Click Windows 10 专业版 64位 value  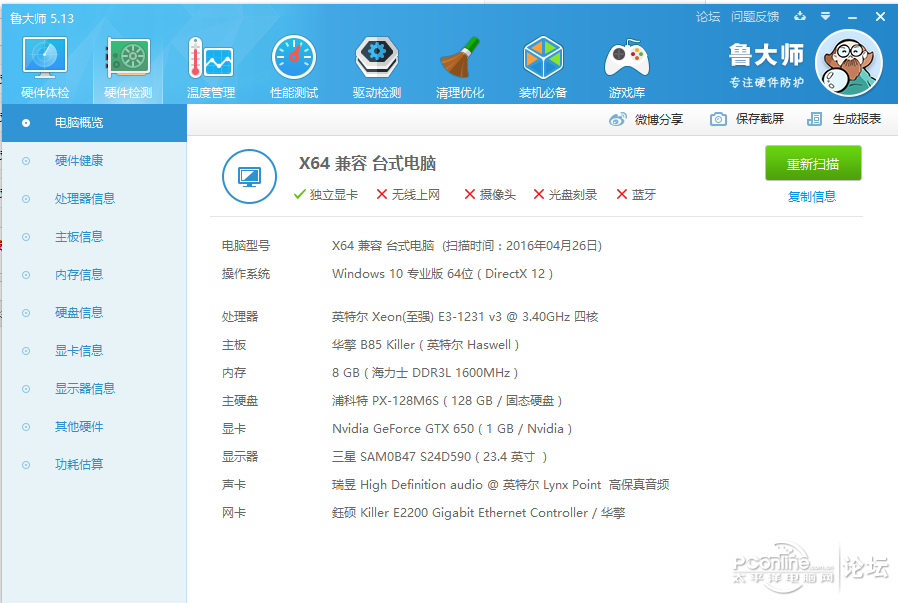[x=442, y=274]
